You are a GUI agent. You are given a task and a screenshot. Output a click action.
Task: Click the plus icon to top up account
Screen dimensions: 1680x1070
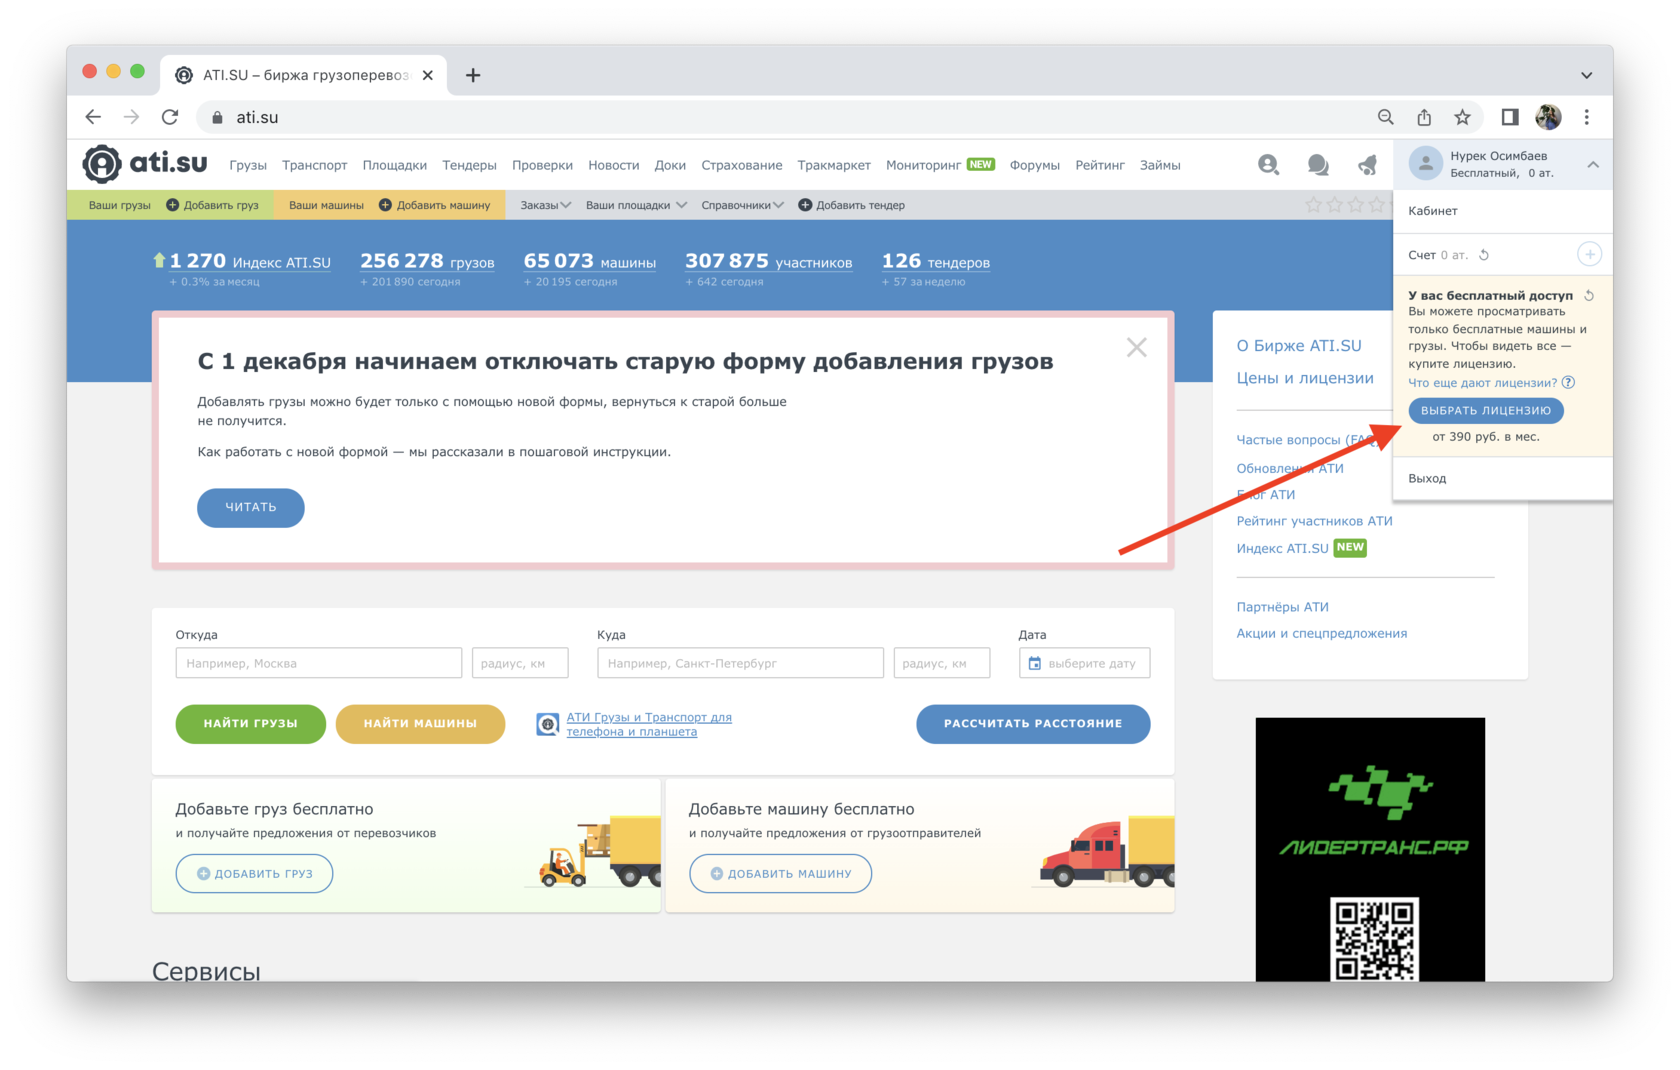click(x=1589, y=254)
